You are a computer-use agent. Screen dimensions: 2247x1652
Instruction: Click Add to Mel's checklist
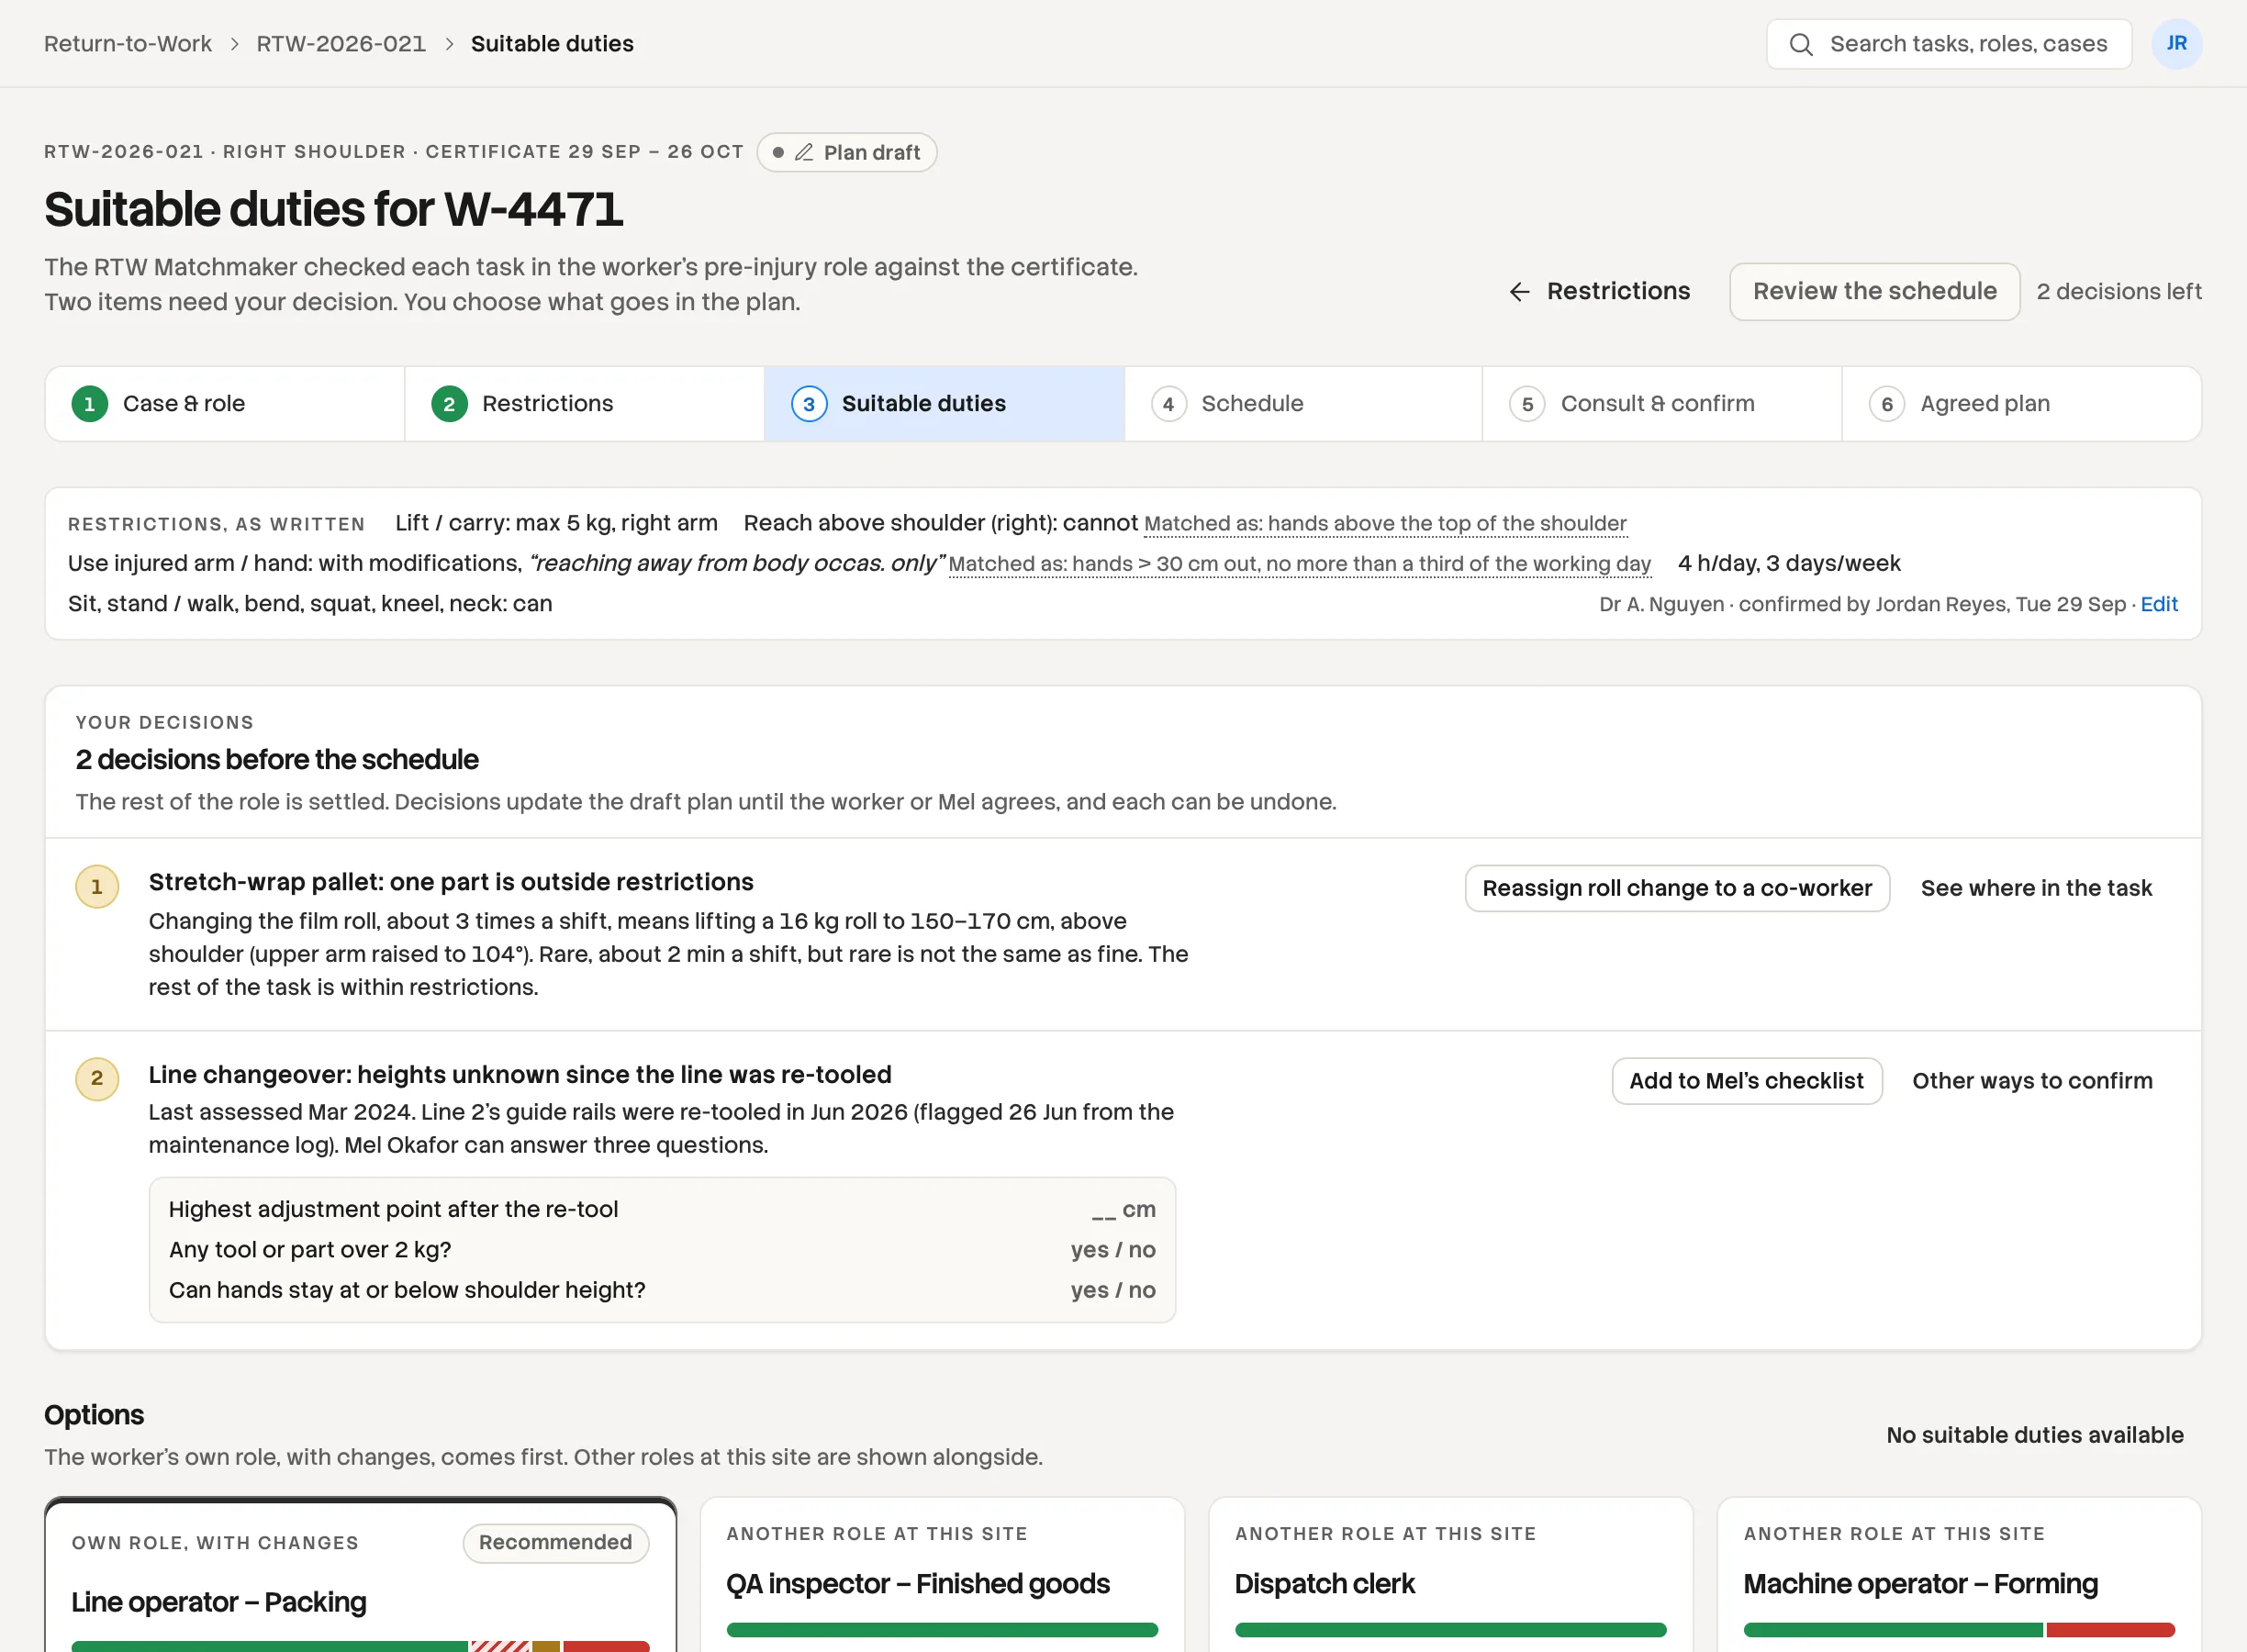(x=1746, y=1081)
